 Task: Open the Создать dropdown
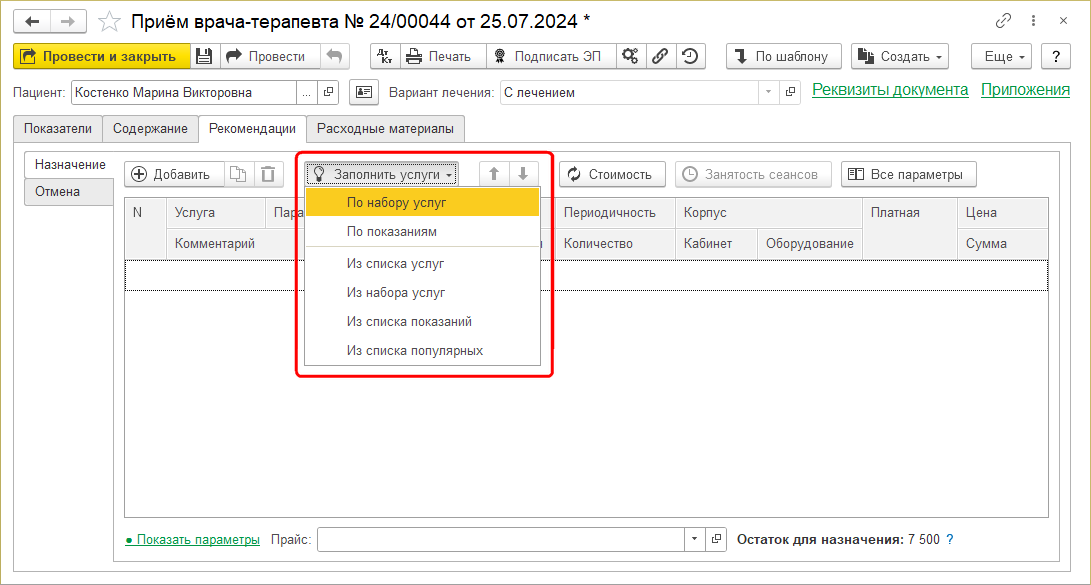900,56
